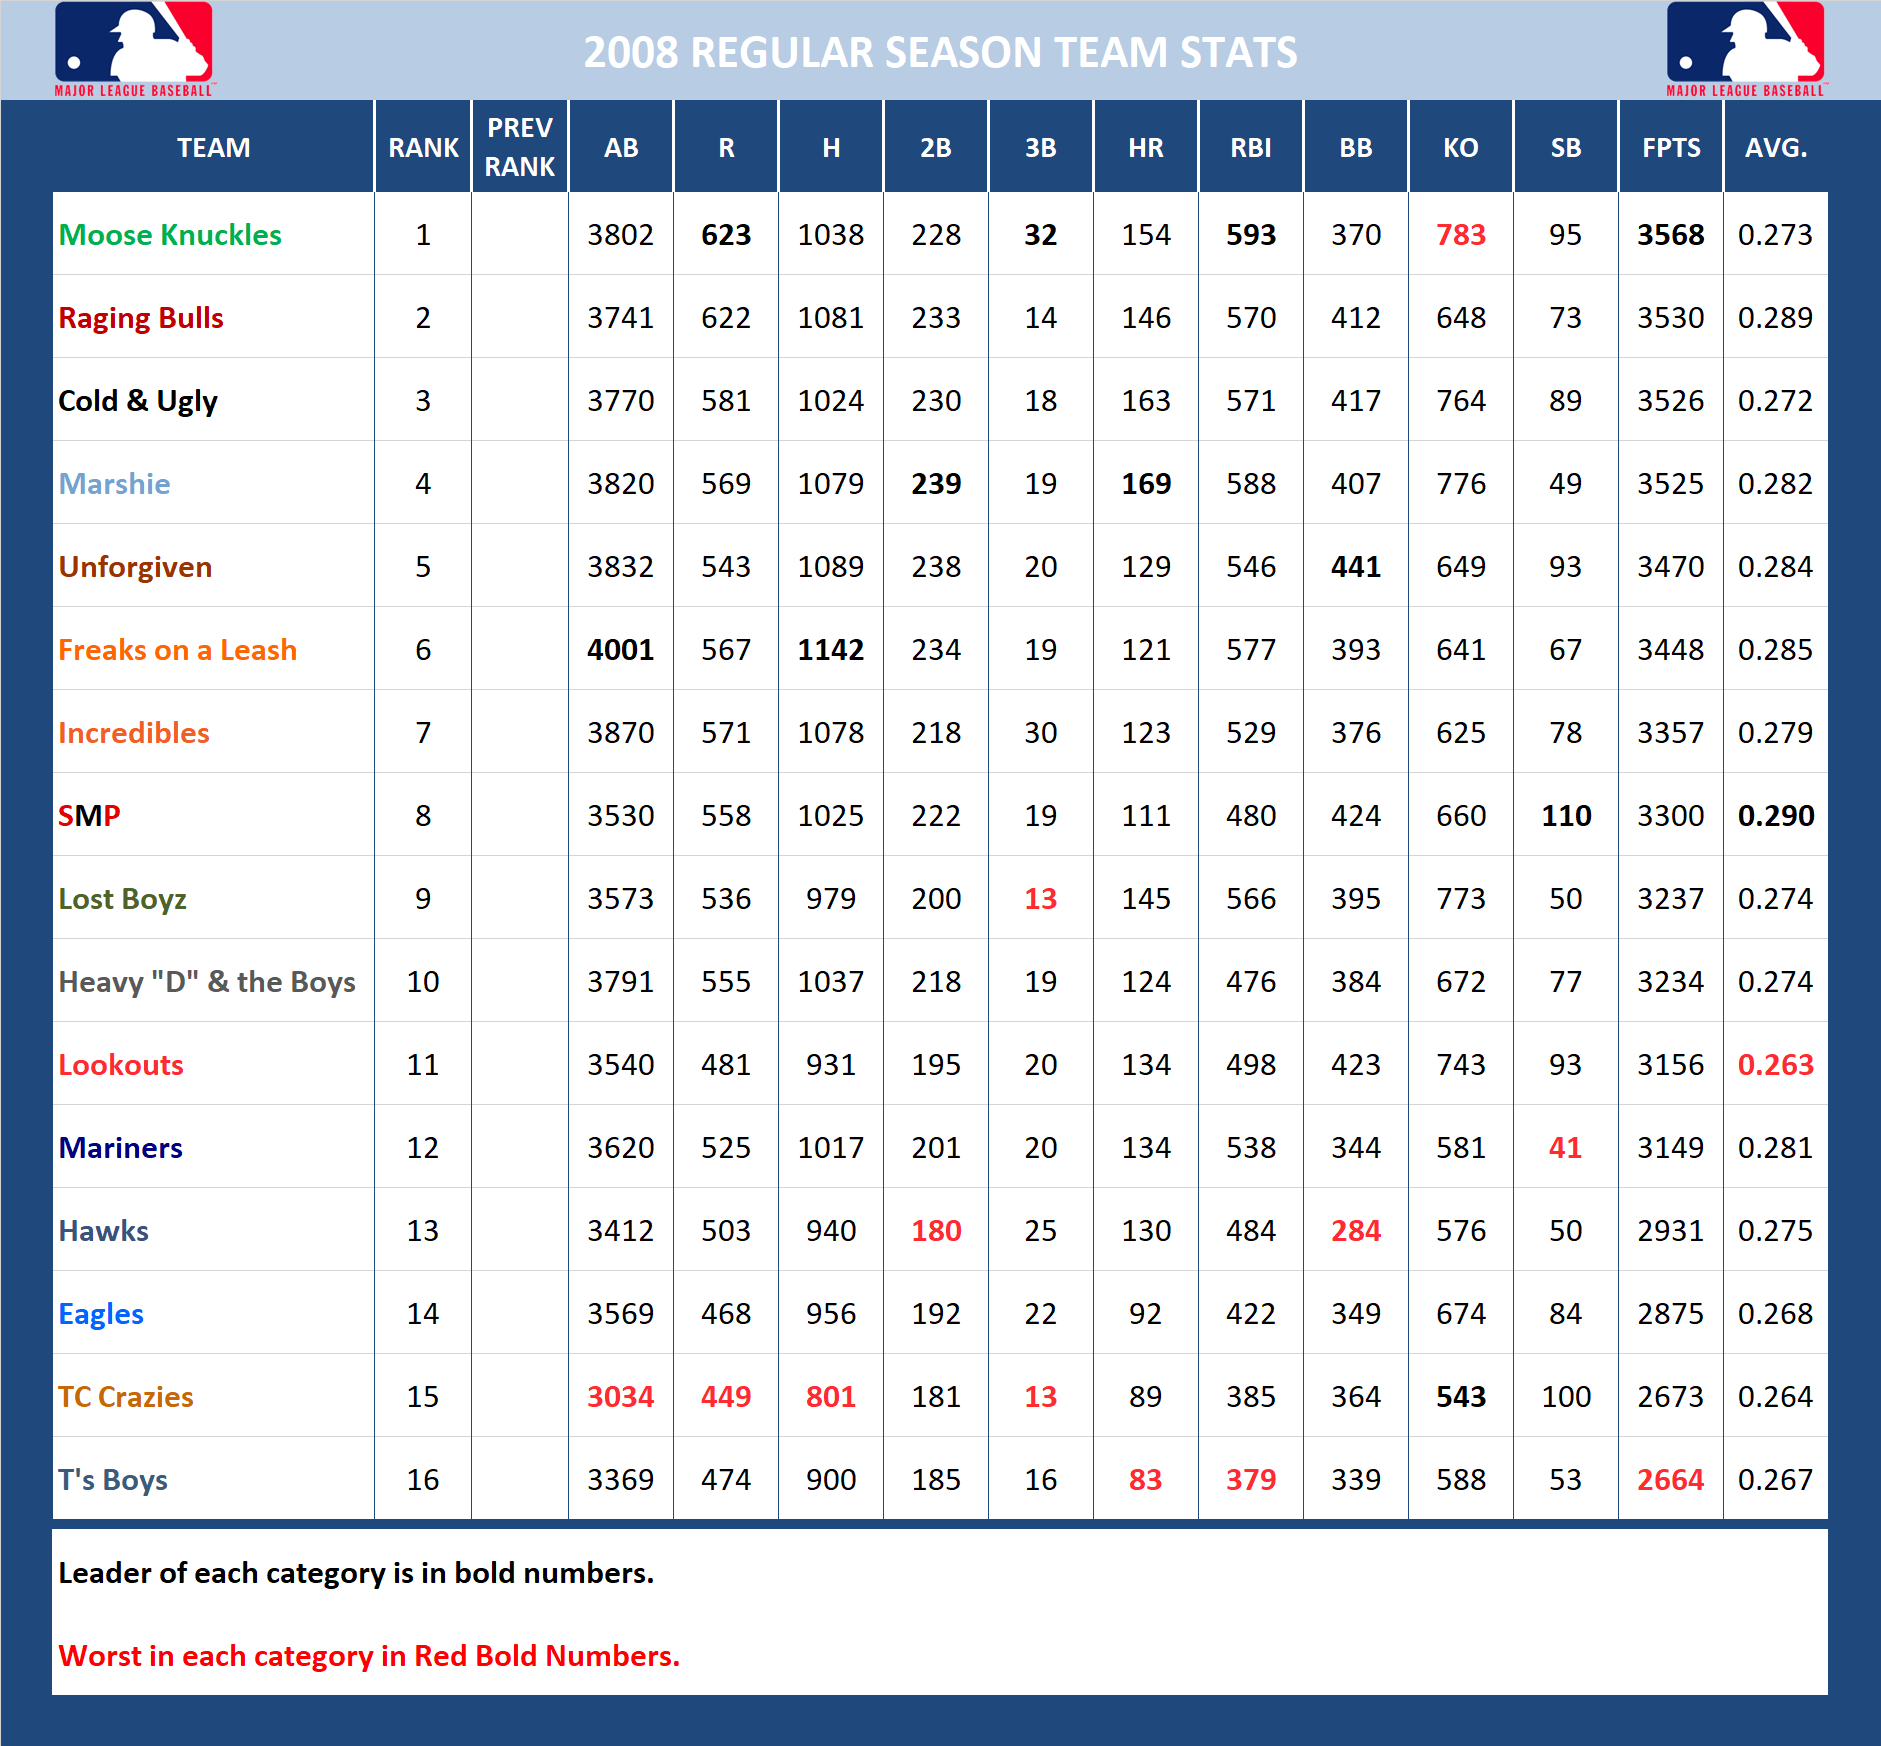Select the PREV RANK column header

(x=519, y=147)
